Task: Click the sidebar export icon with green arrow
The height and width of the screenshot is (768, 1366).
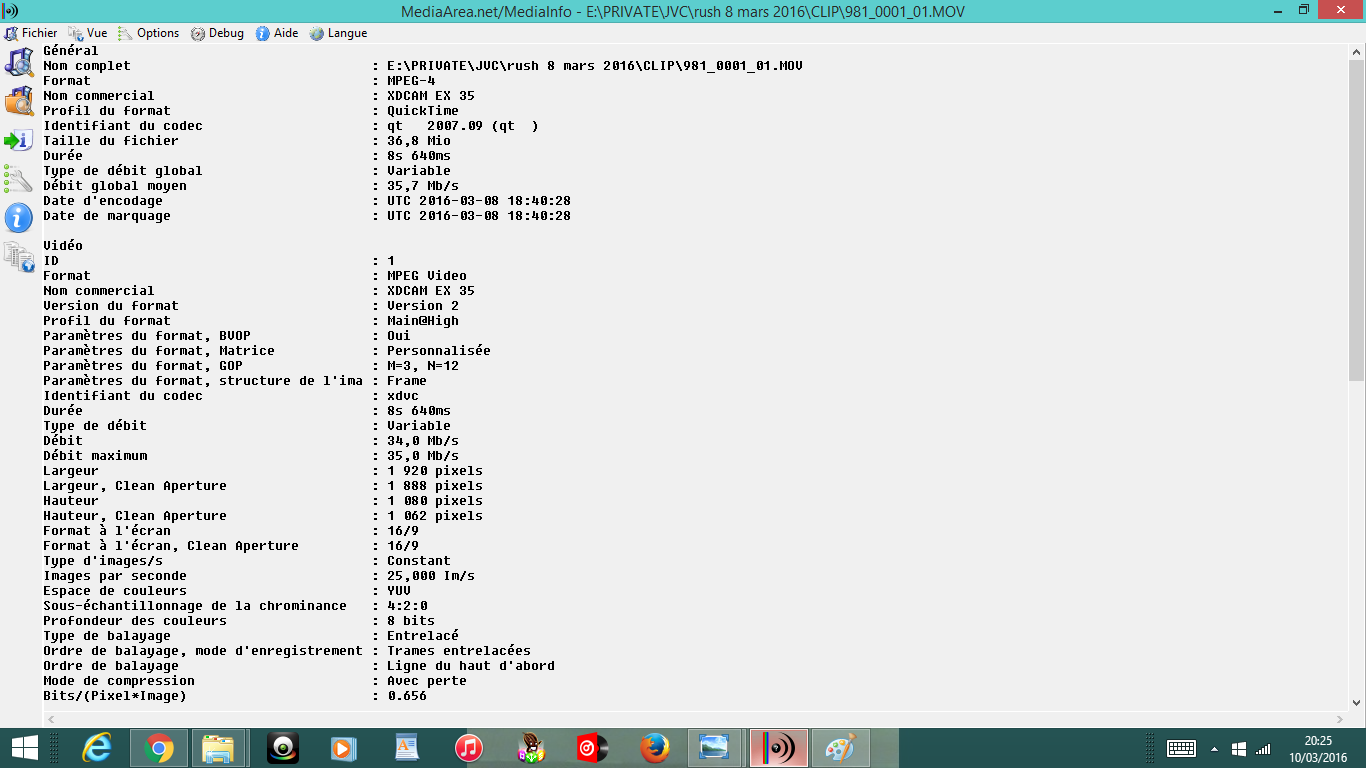Action: (x=19, y=140)
